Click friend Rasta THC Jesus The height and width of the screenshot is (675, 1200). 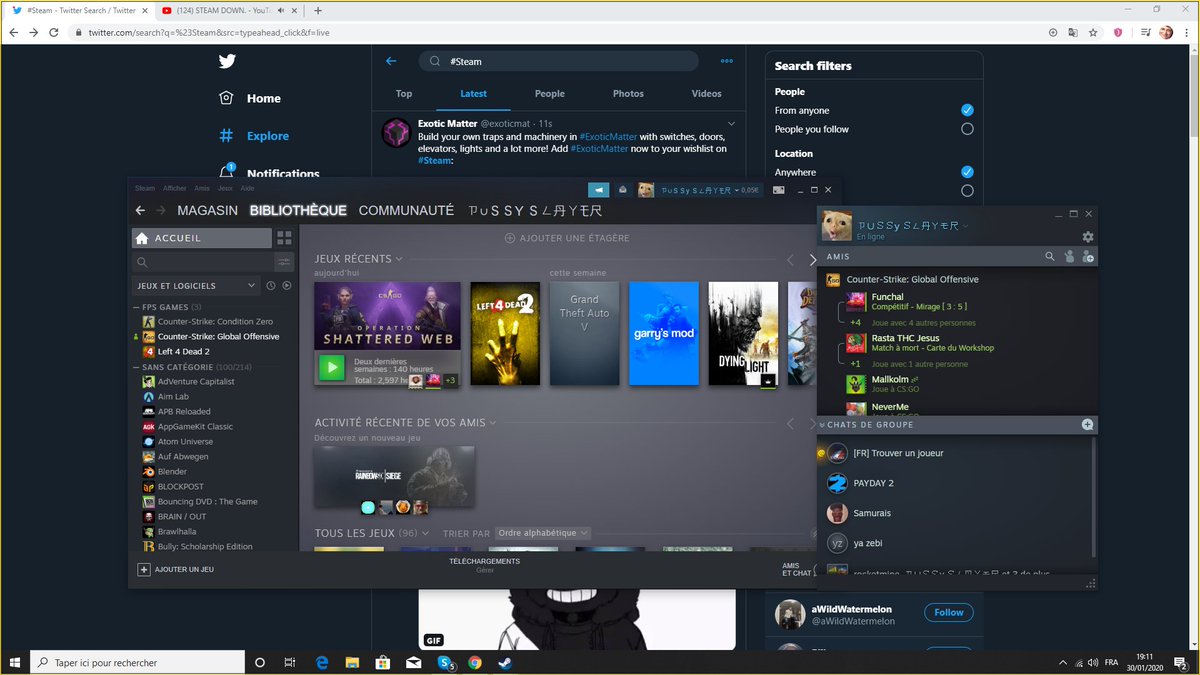click(905, 338)
